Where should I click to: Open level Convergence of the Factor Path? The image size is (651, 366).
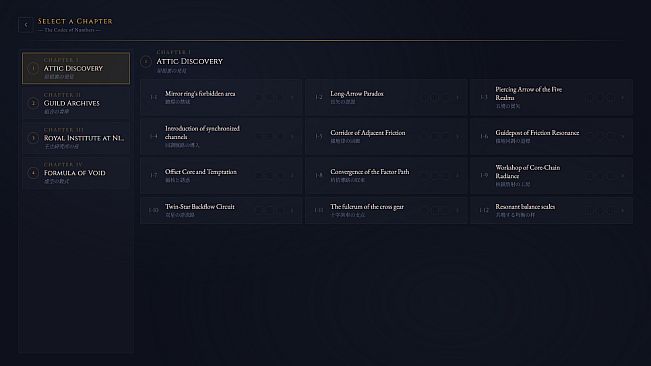click(x=387, y=176)
